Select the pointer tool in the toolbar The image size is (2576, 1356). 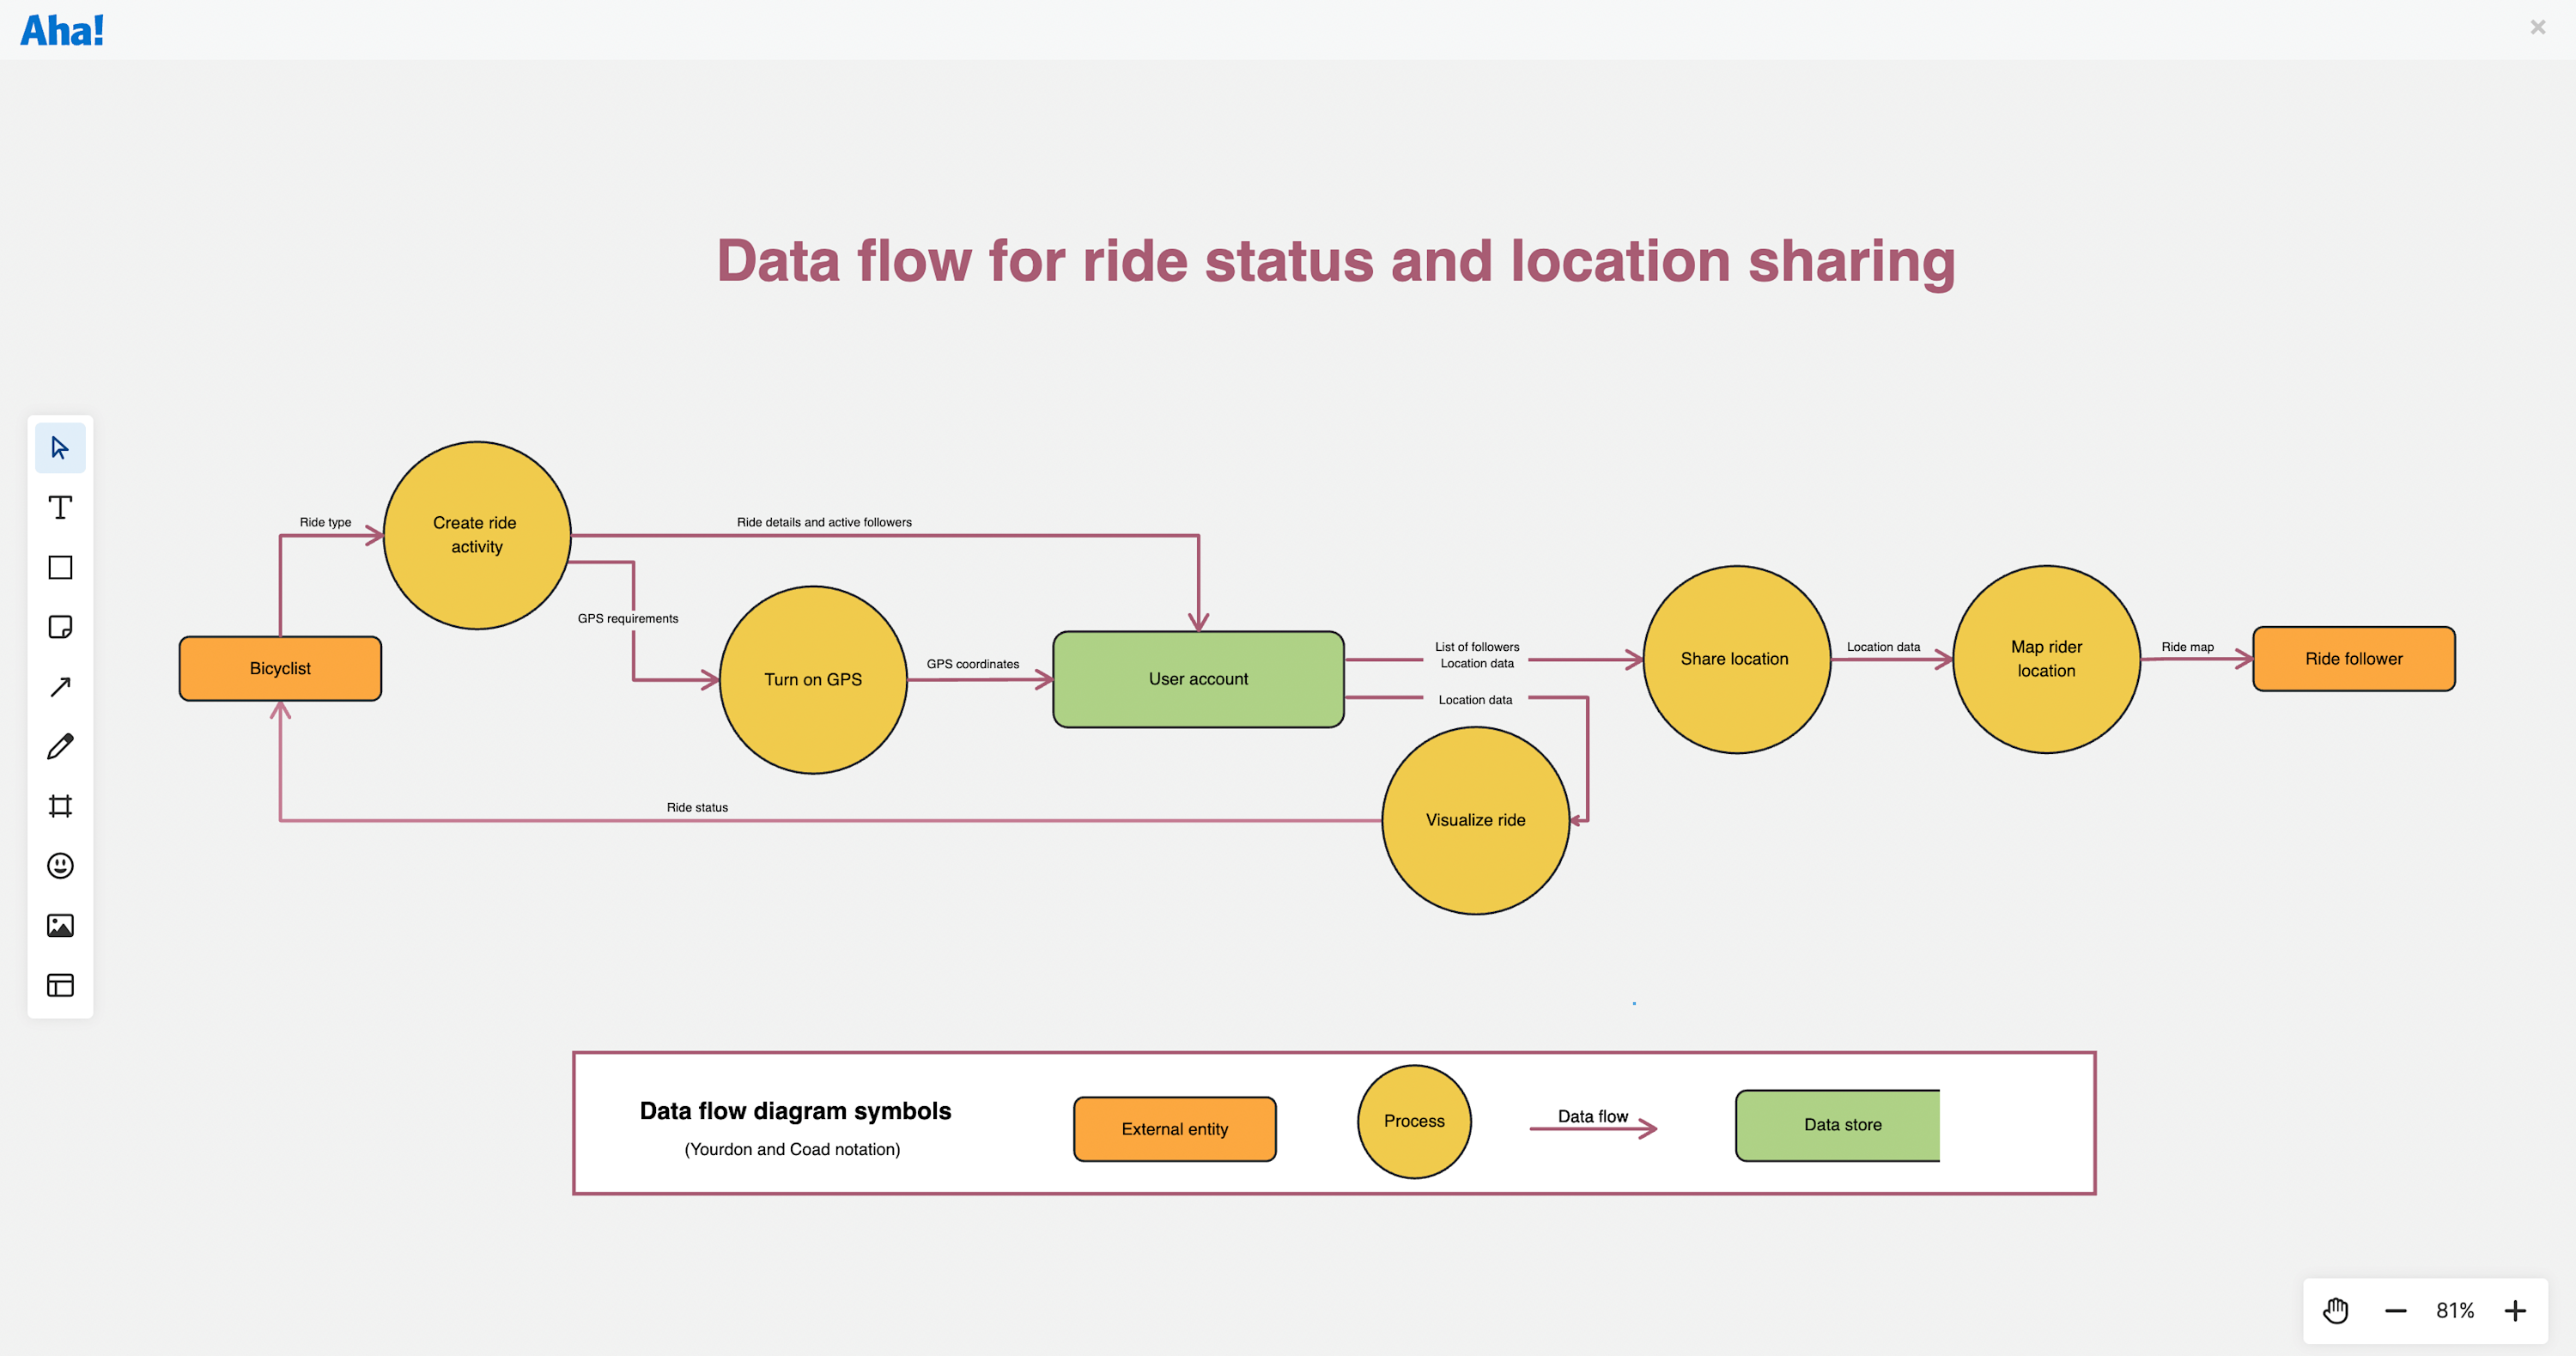[60, 448]
